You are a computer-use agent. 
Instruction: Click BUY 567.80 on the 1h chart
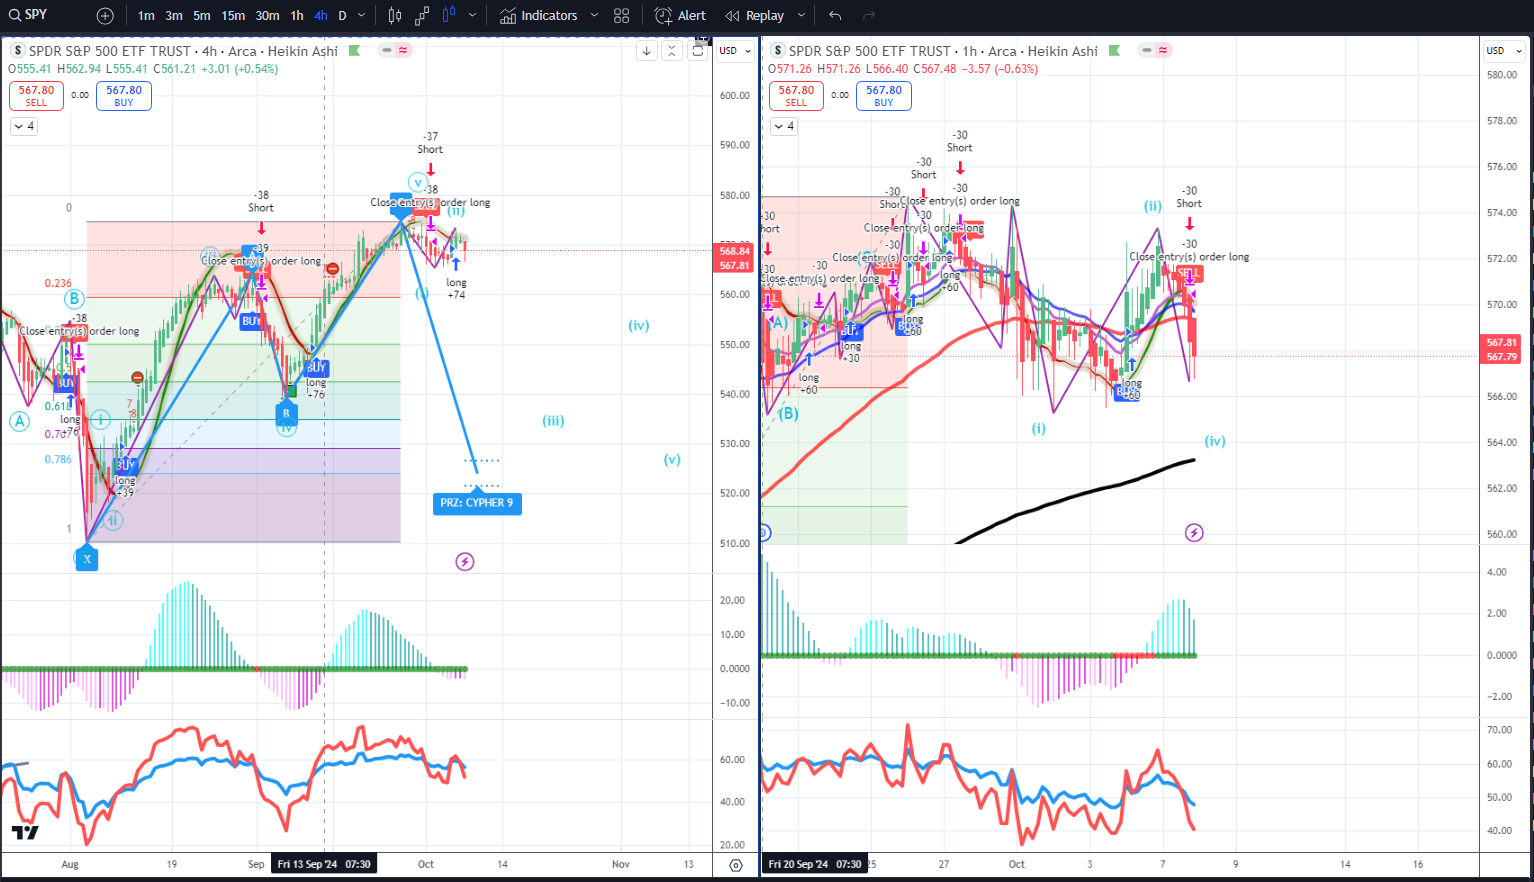(884, 95)
